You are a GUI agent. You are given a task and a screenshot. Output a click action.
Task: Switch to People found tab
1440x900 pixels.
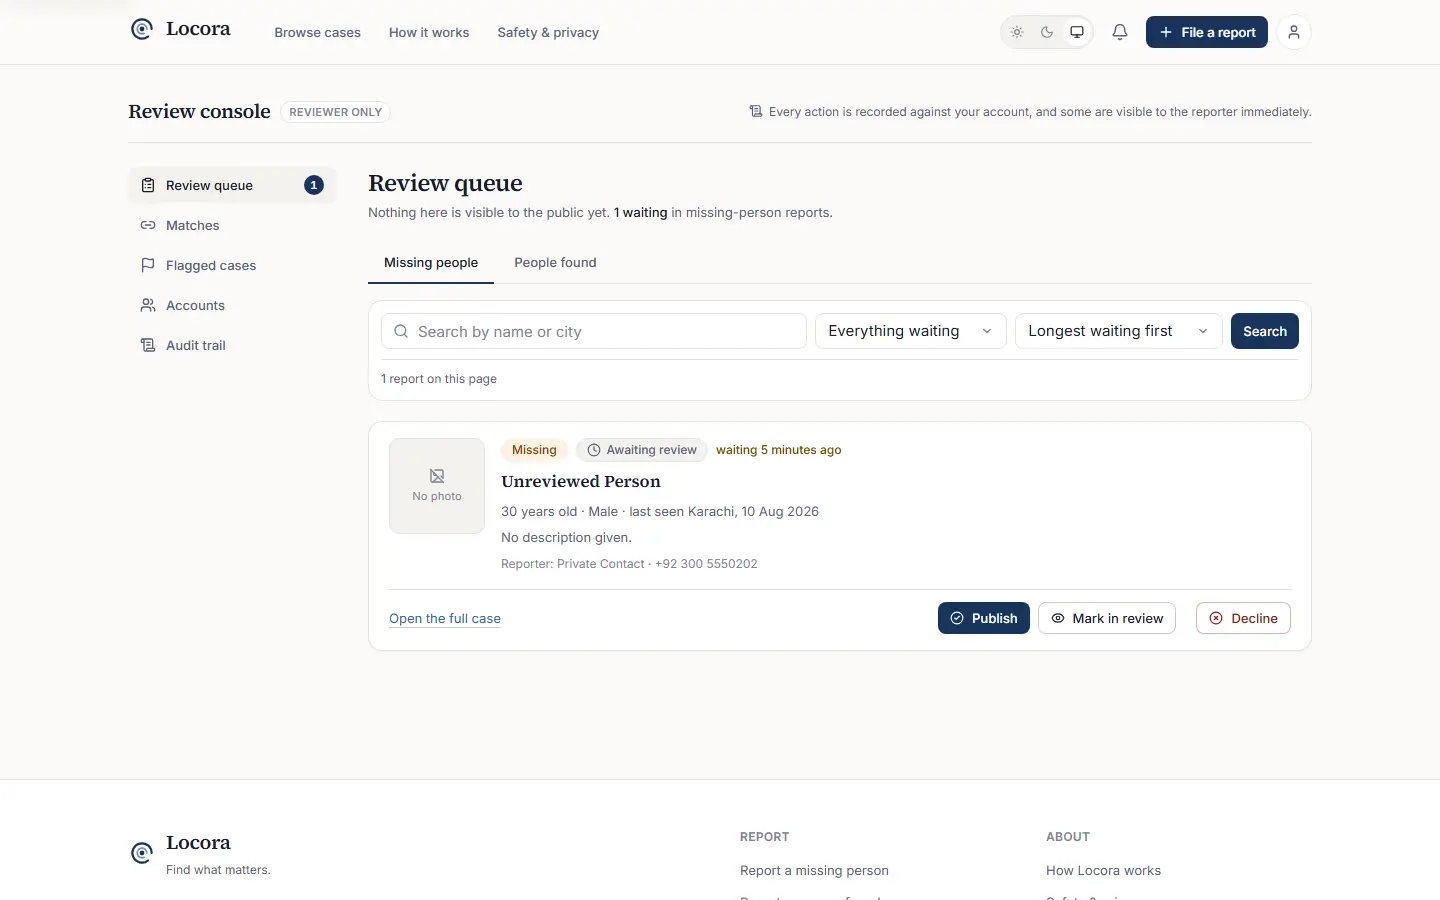click(555, 262)
